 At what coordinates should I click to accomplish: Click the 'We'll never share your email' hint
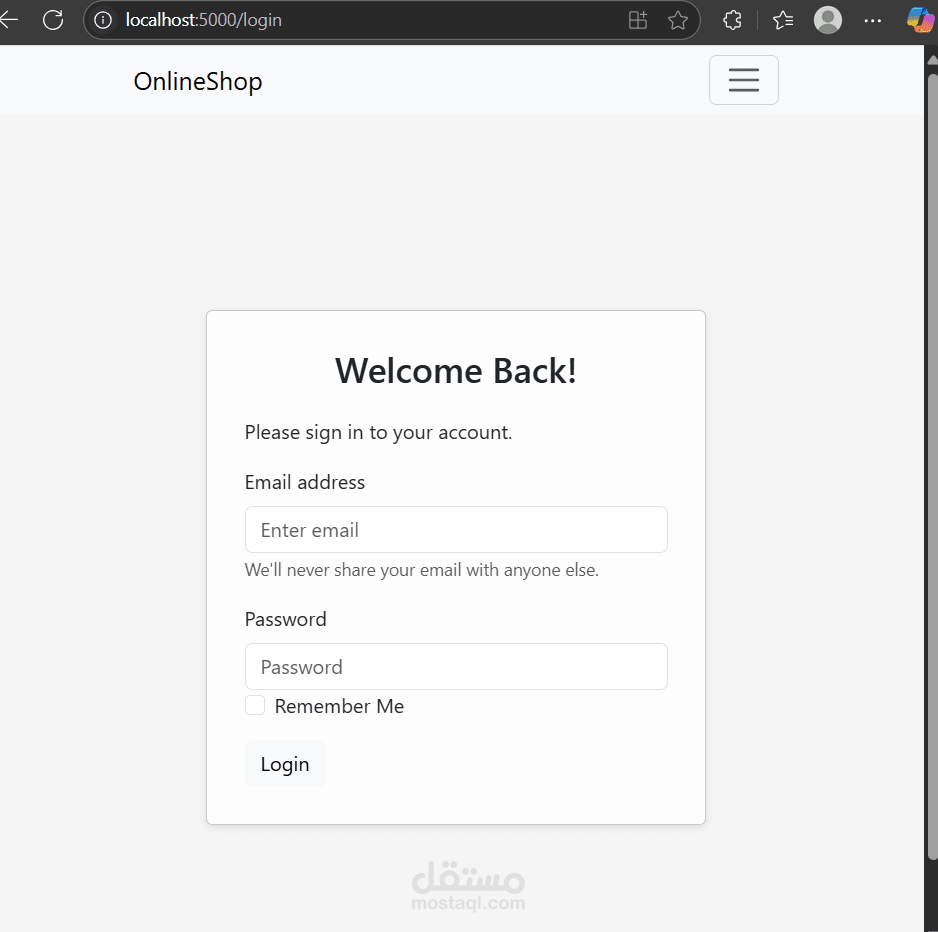(422, 570)
